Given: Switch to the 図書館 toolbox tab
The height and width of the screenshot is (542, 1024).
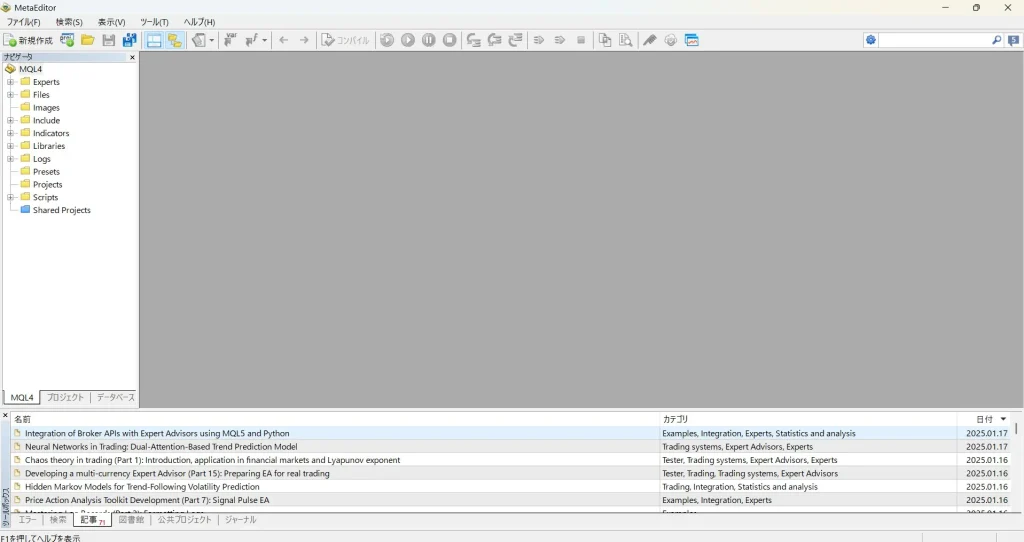Looking at the screenshot, I should 131,520.
